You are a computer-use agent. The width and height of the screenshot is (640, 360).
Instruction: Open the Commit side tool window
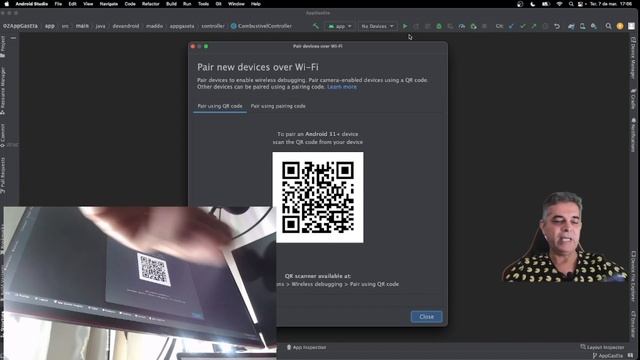pyautogui.click(x=3, y=135)
